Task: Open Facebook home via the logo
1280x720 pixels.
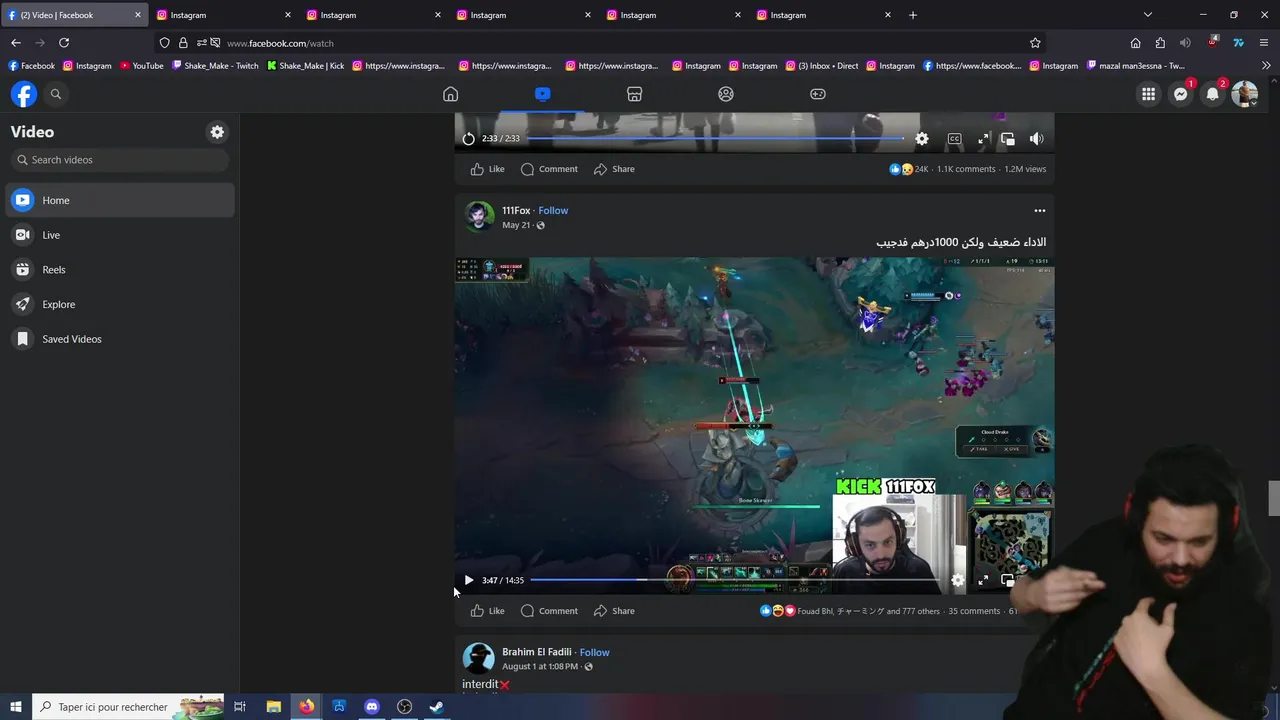Action: coord(24,94)
